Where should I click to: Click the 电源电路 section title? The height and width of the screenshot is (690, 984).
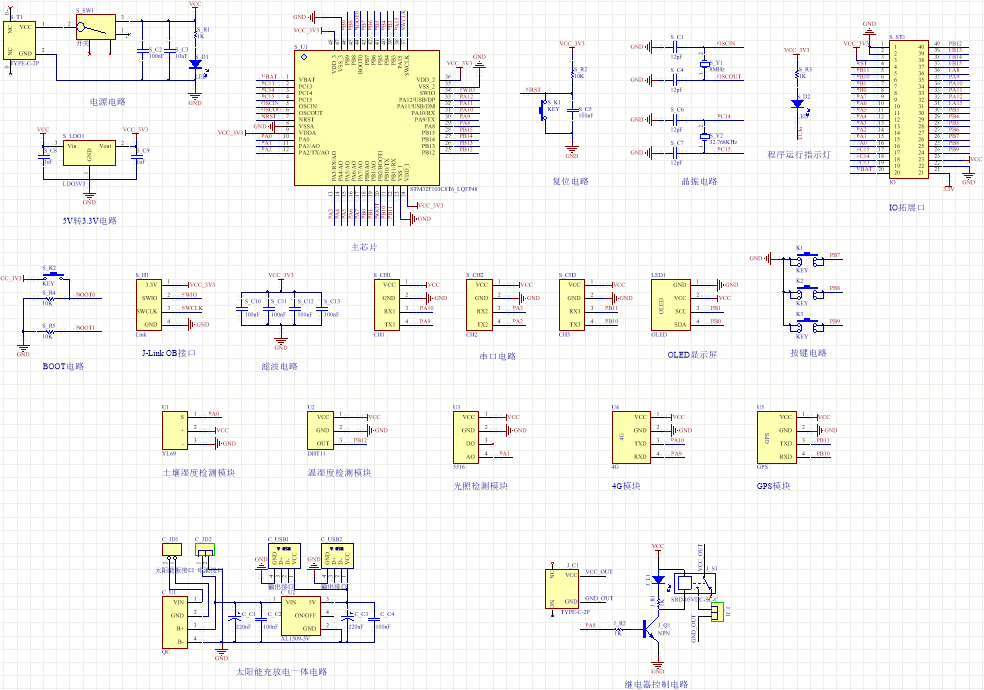point(108,102)
